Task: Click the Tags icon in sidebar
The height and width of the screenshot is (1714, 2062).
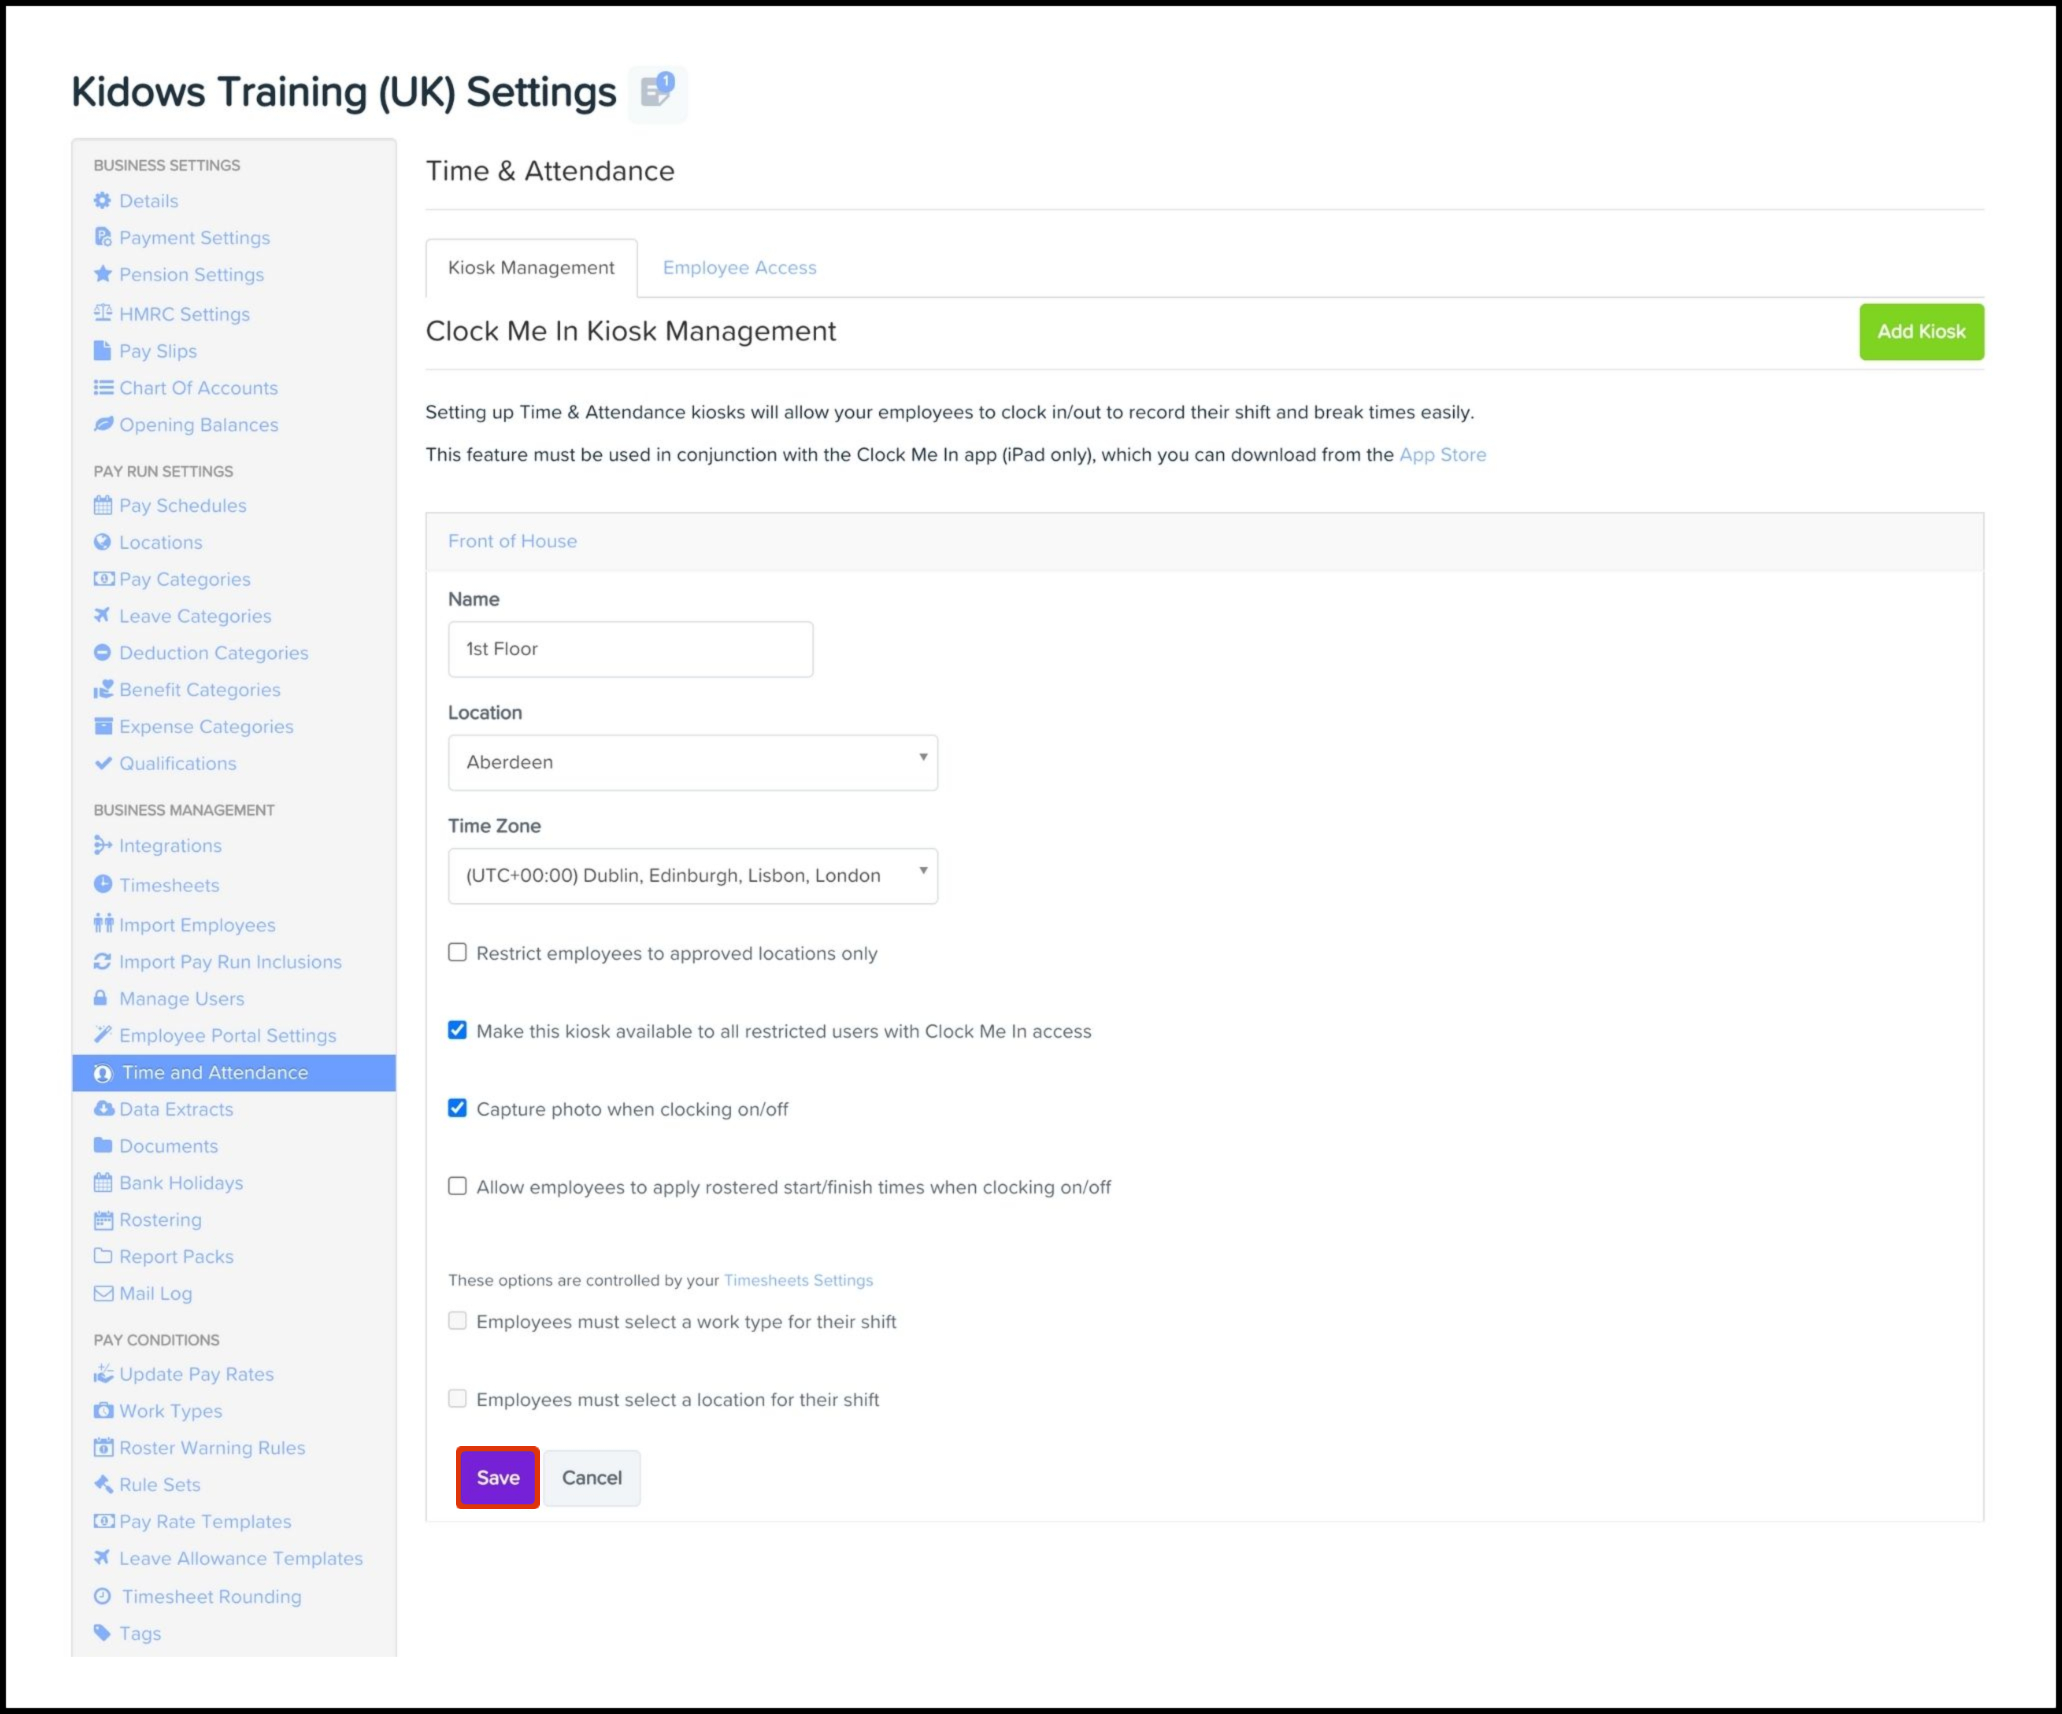Action: tap(102, 1632)
